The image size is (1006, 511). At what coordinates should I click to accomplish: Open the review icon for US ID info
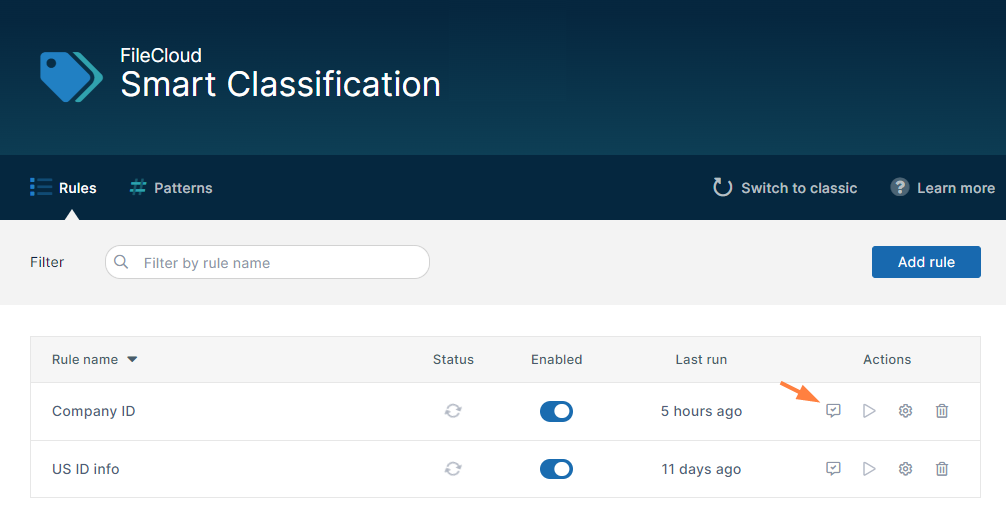[x=833, y=469]
